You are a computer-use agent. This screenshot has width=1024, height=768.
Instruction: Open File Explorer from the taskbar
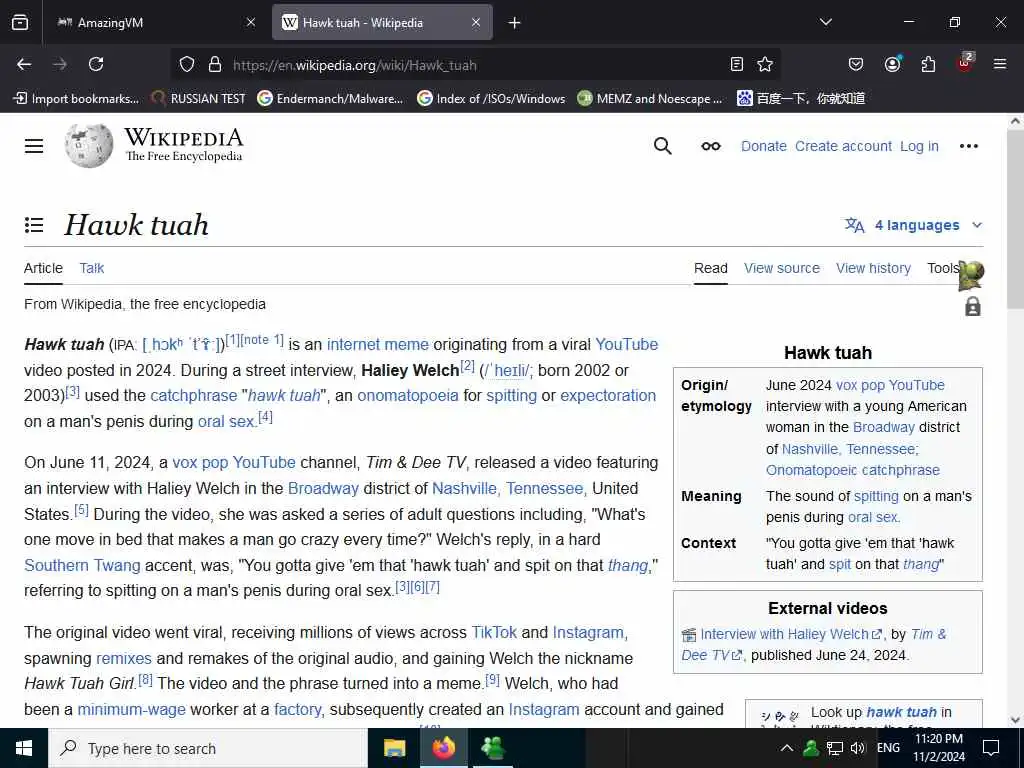pyautogui.click(x=394, y=748)
